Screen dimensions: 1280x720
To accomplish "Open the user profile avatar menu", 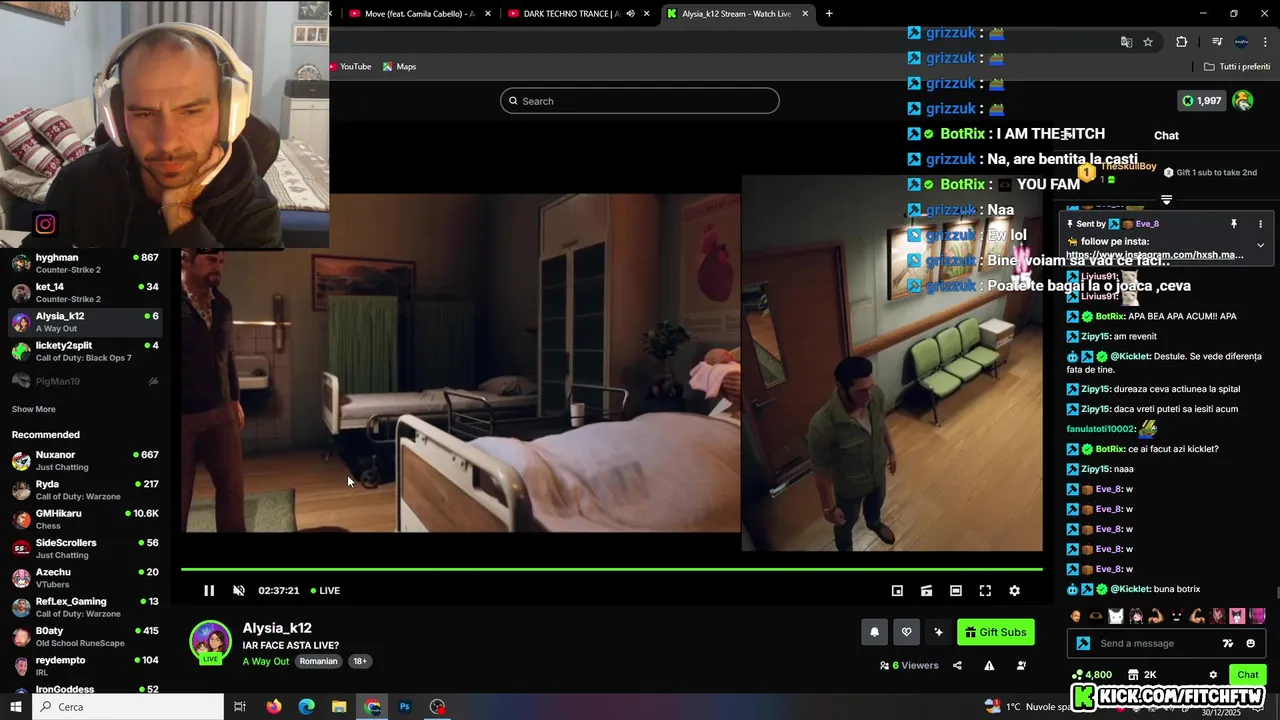I will 1243,101.
